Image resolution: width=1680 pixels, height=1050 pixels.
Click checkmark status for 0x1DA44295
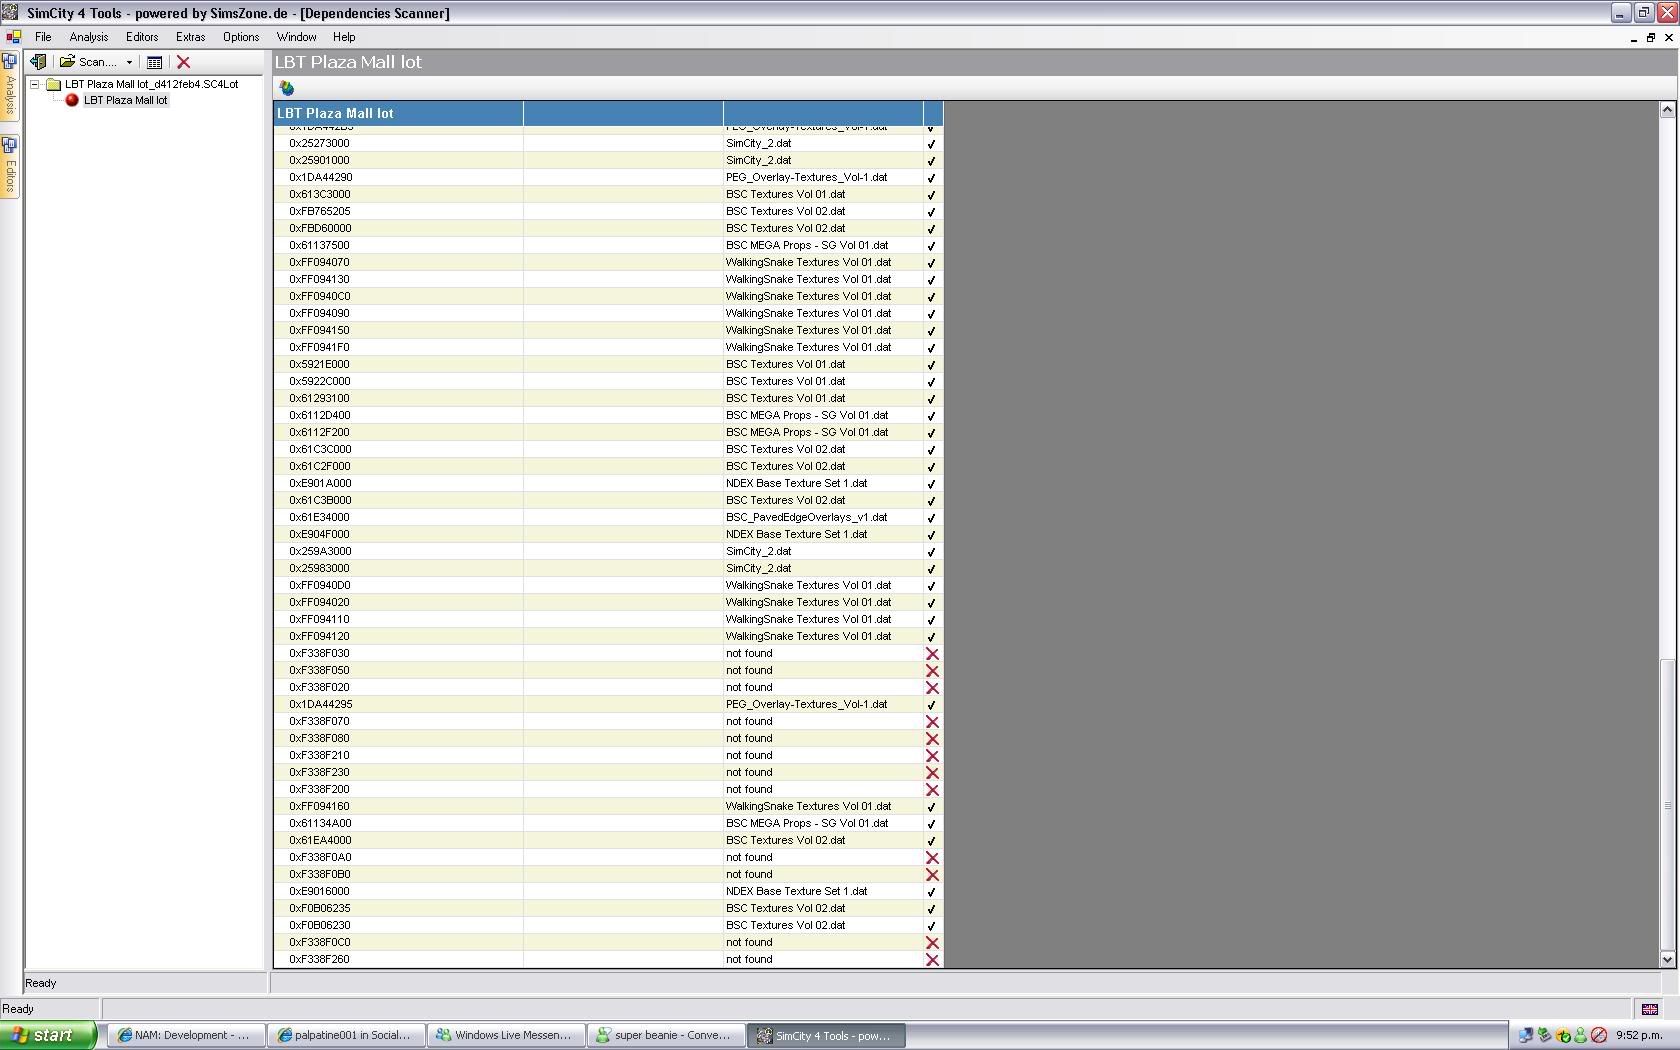pyautogui.click(x=931, y=705)
